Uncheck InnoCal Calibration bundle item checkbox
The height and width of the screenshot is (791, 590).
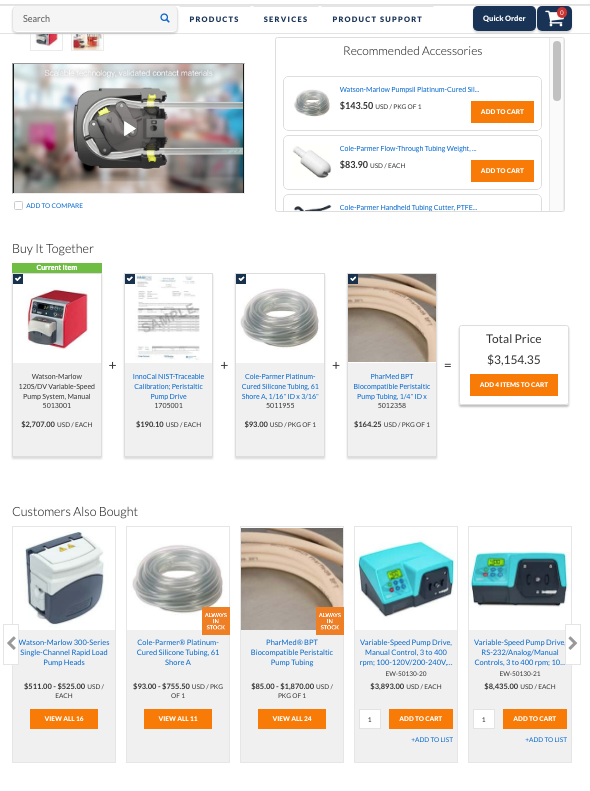coord(130,278)
